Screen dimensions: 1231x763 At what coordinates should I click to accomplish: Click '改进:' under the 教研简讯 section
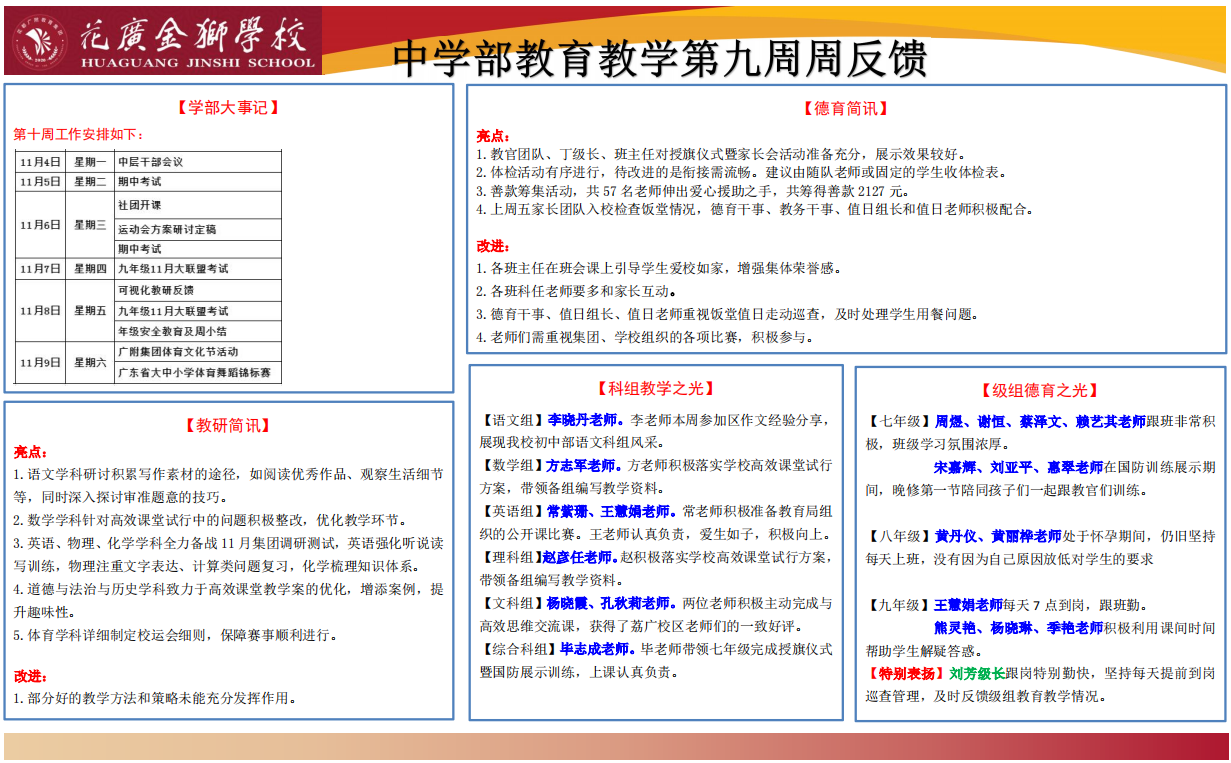(x=31, y=677)
